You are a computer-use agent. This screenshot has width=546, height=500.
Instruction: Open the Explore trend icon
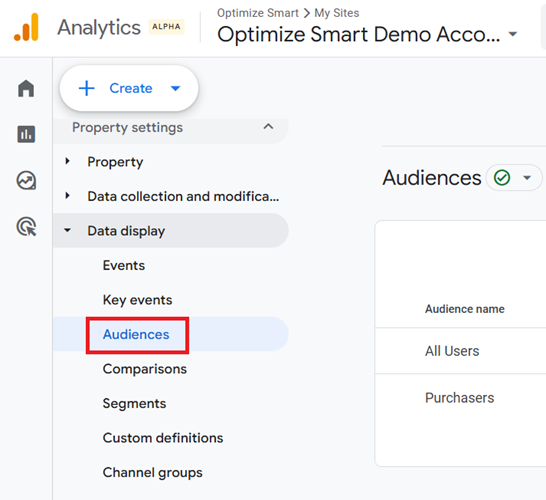pyautogui.click(x=26, y=180)
